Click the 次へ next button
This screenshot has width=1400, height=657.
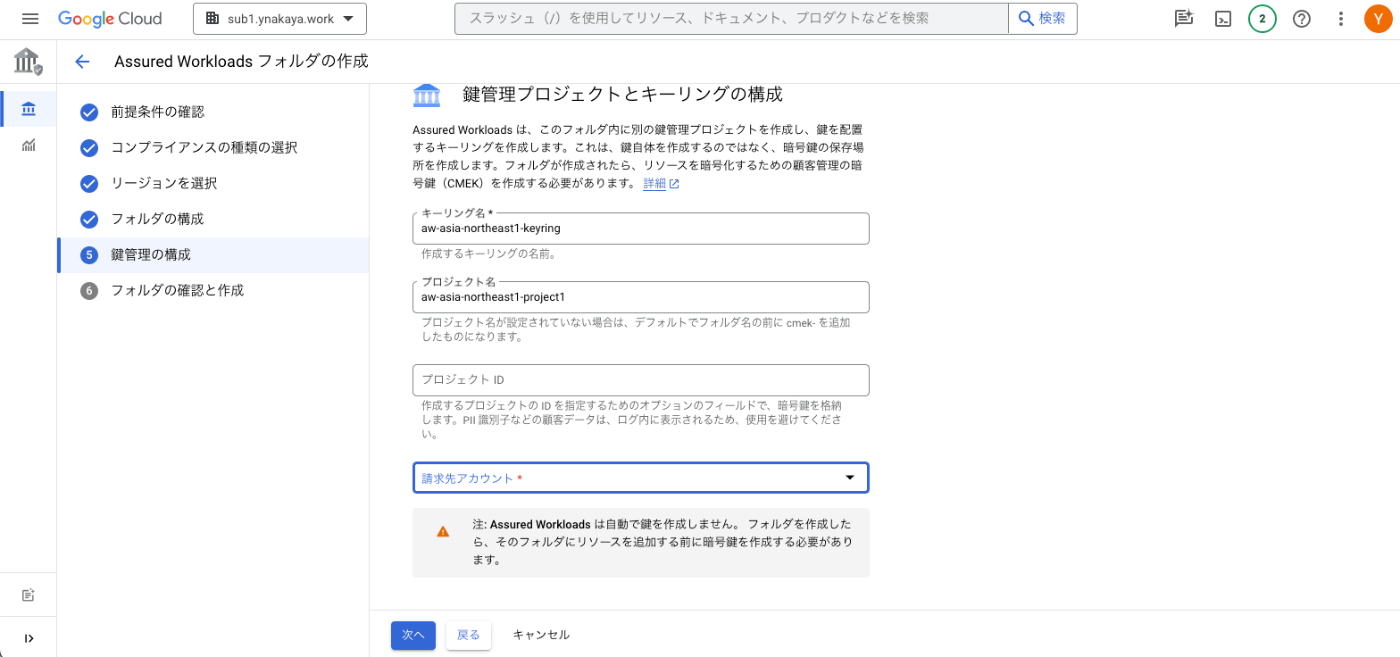point(413,635)
